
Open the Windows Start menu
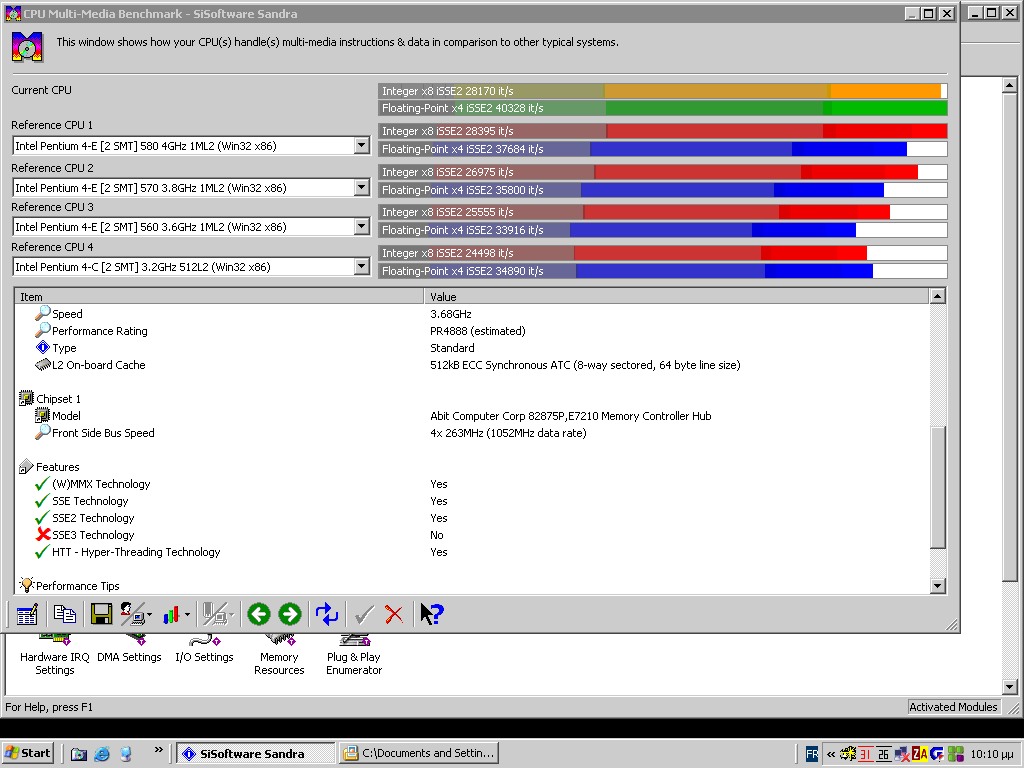(28, 753)
